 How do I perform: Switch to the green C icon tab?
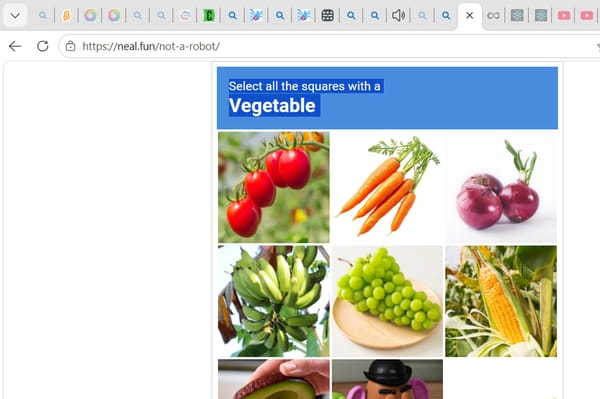[x=209, y=16]
